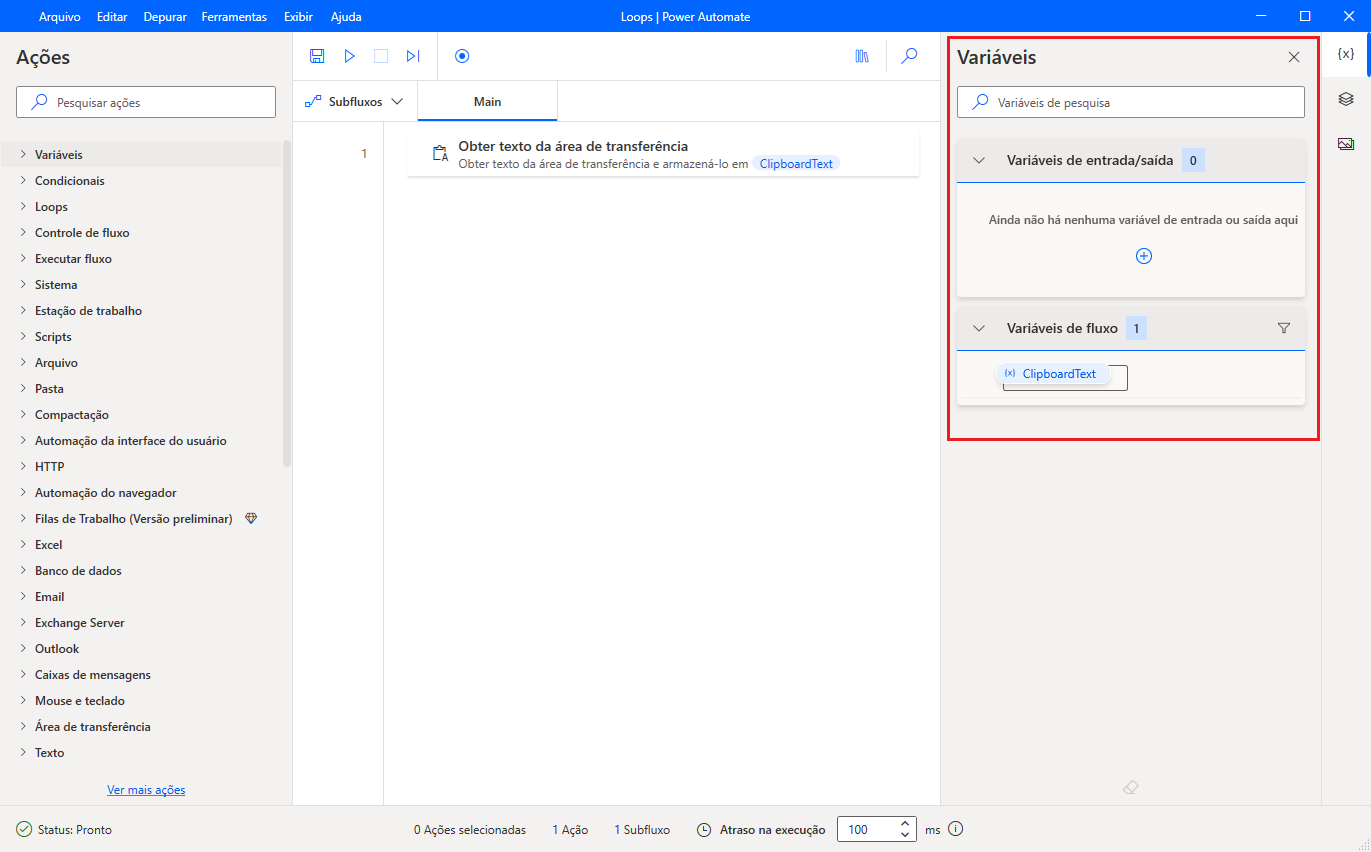Open the asset library books icon
Screen dimensions: 1371x852
pyautogui.click(x=862, y=57)
